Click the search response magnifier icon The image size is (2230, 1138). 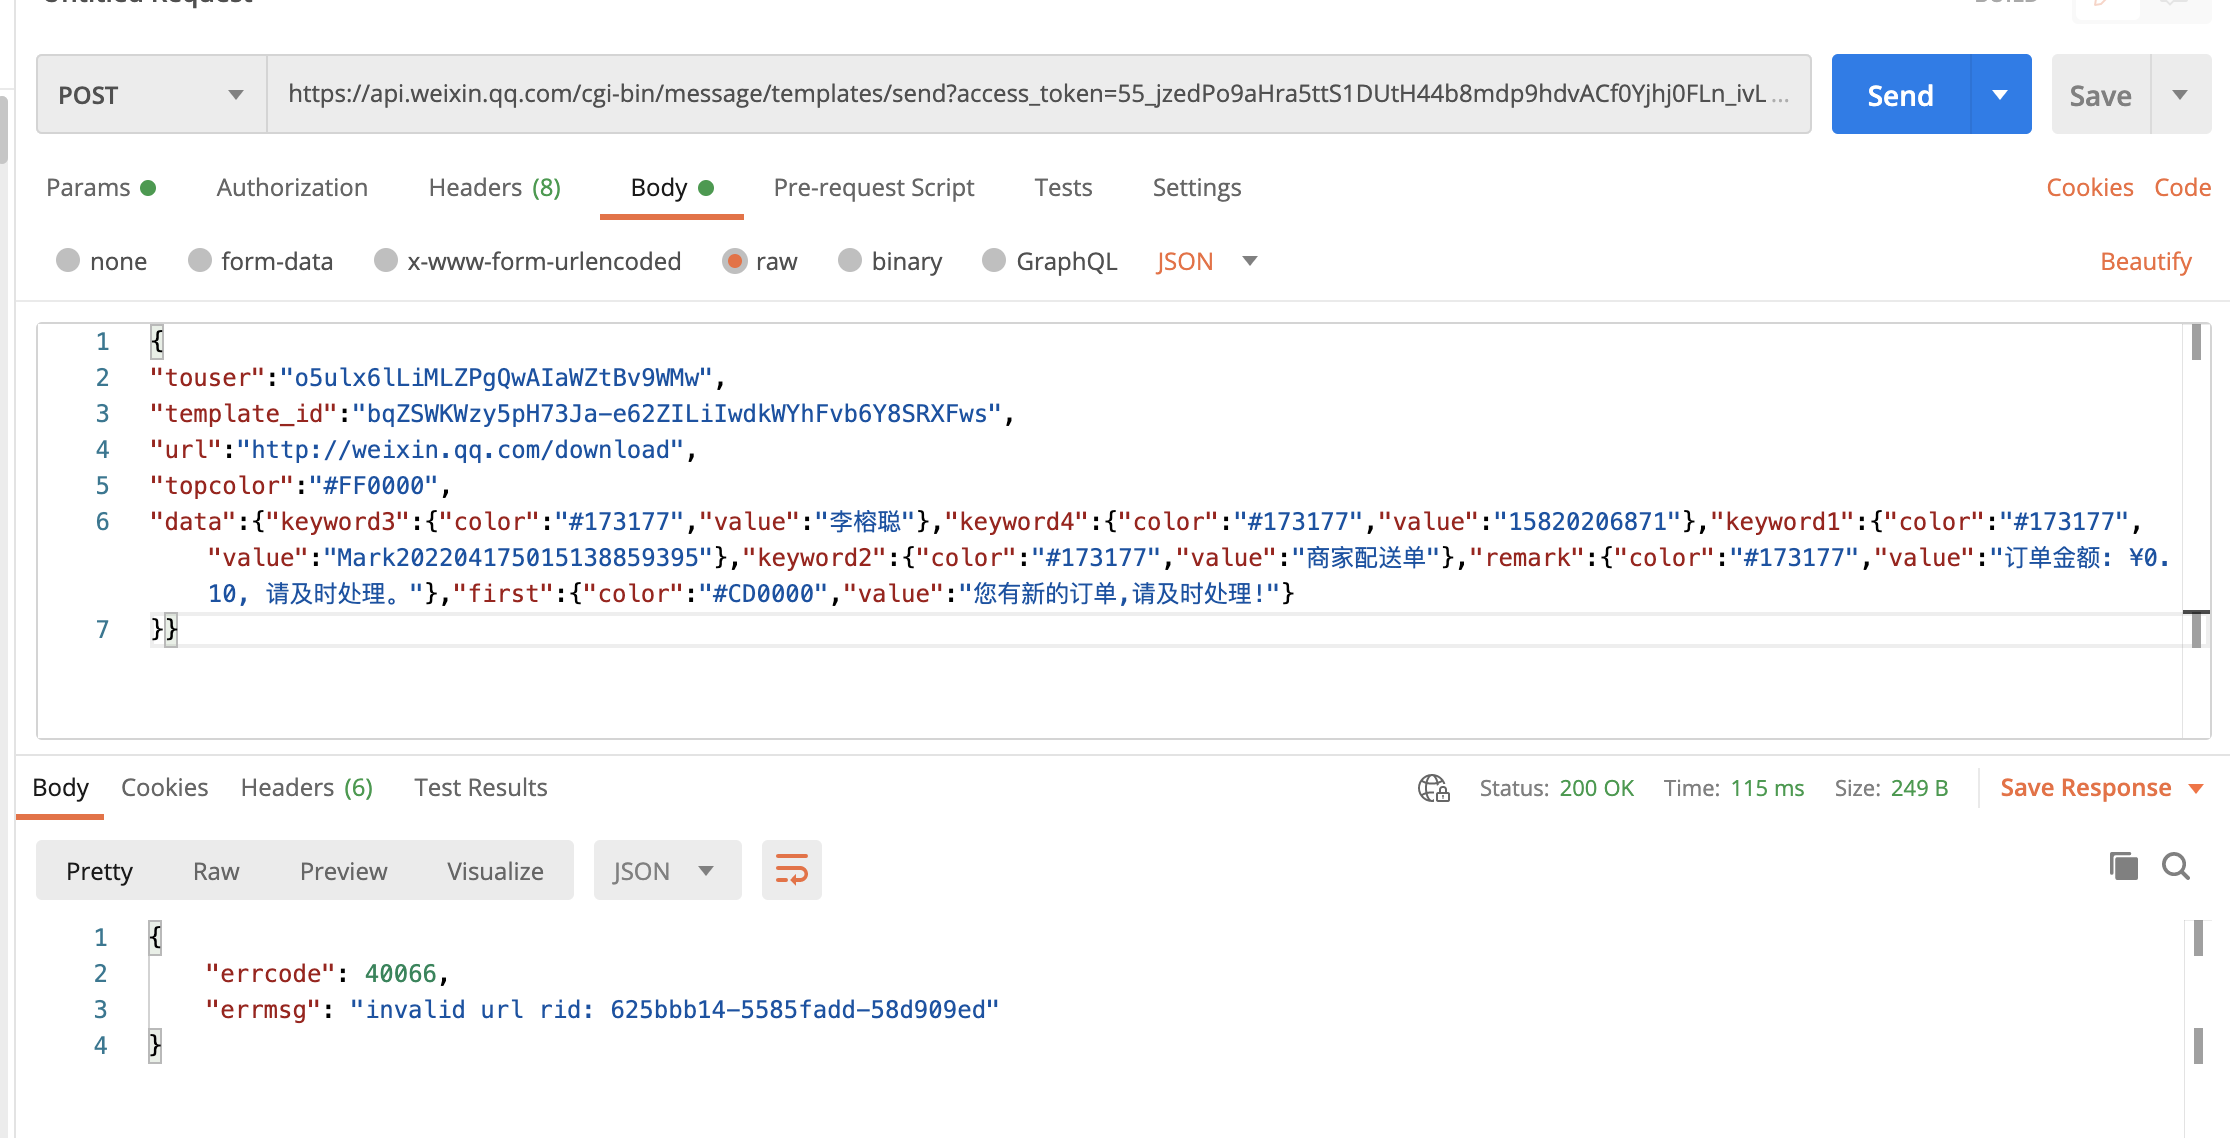click(2176, 866)
